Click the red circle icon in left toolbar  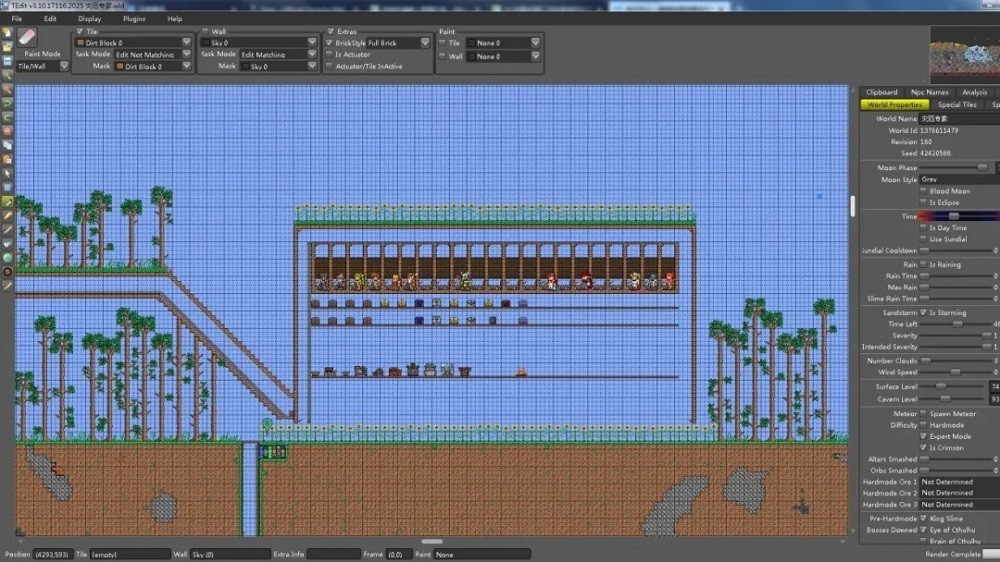tap(8, 131)
